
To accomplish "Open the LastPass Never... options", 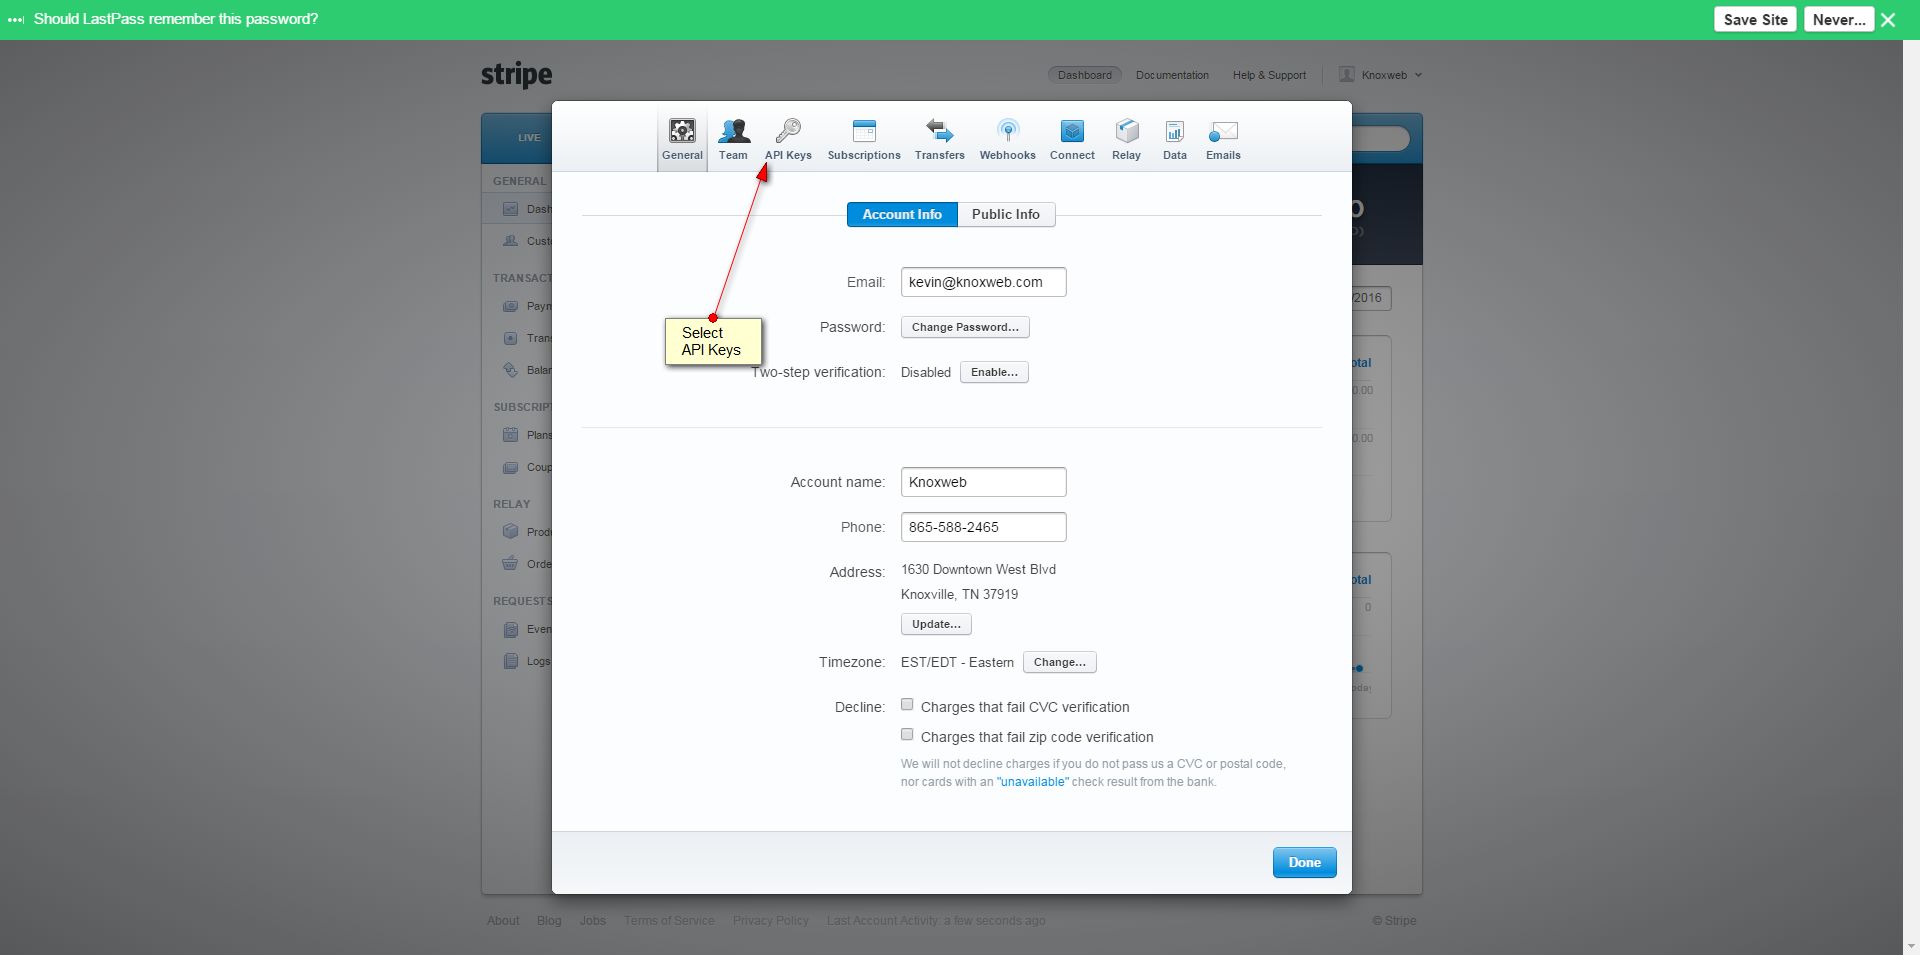I will coord(1839,19).
